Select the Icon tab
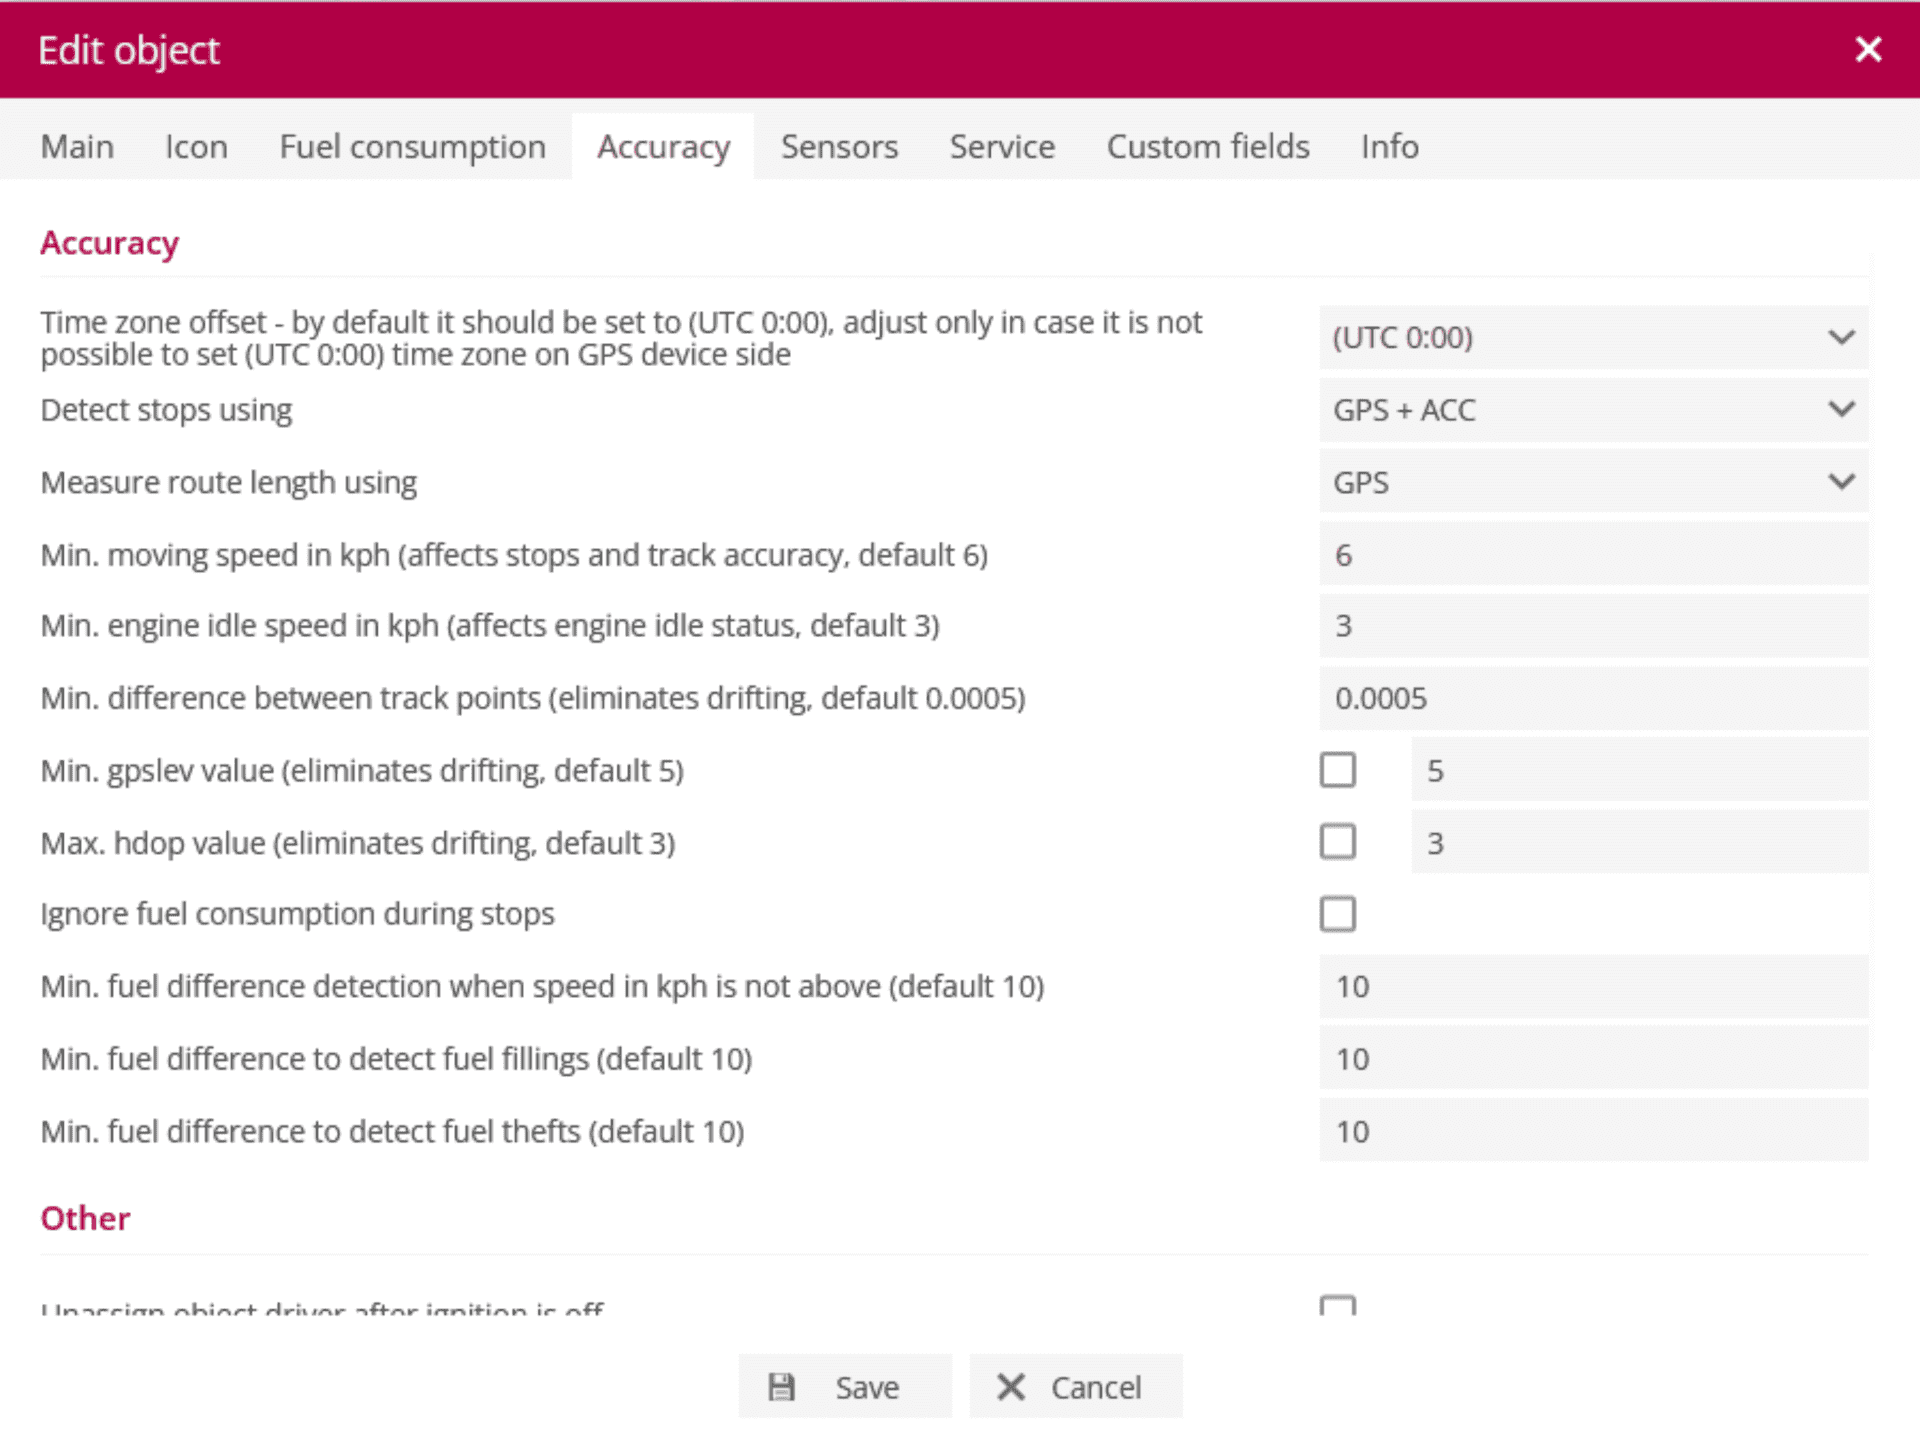Image resolution: width=1920 pixels, height=1452 pixels. point(196,147)
